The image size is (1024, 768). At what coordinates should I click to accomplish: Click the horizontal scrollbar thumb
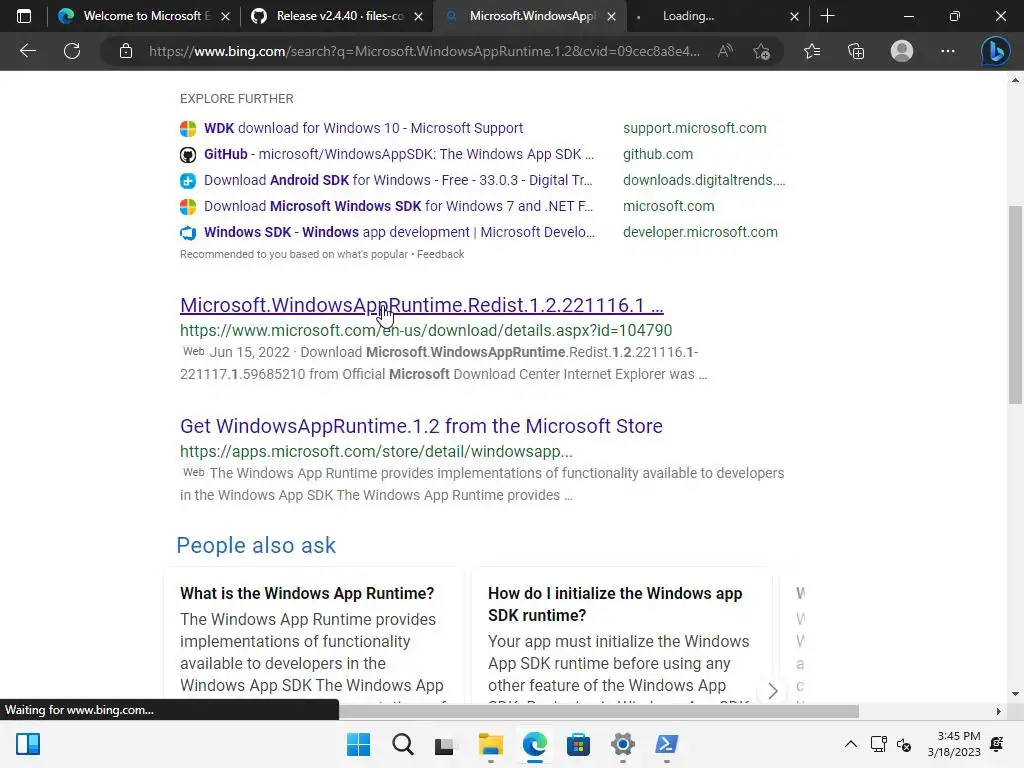tap(599, 711)
